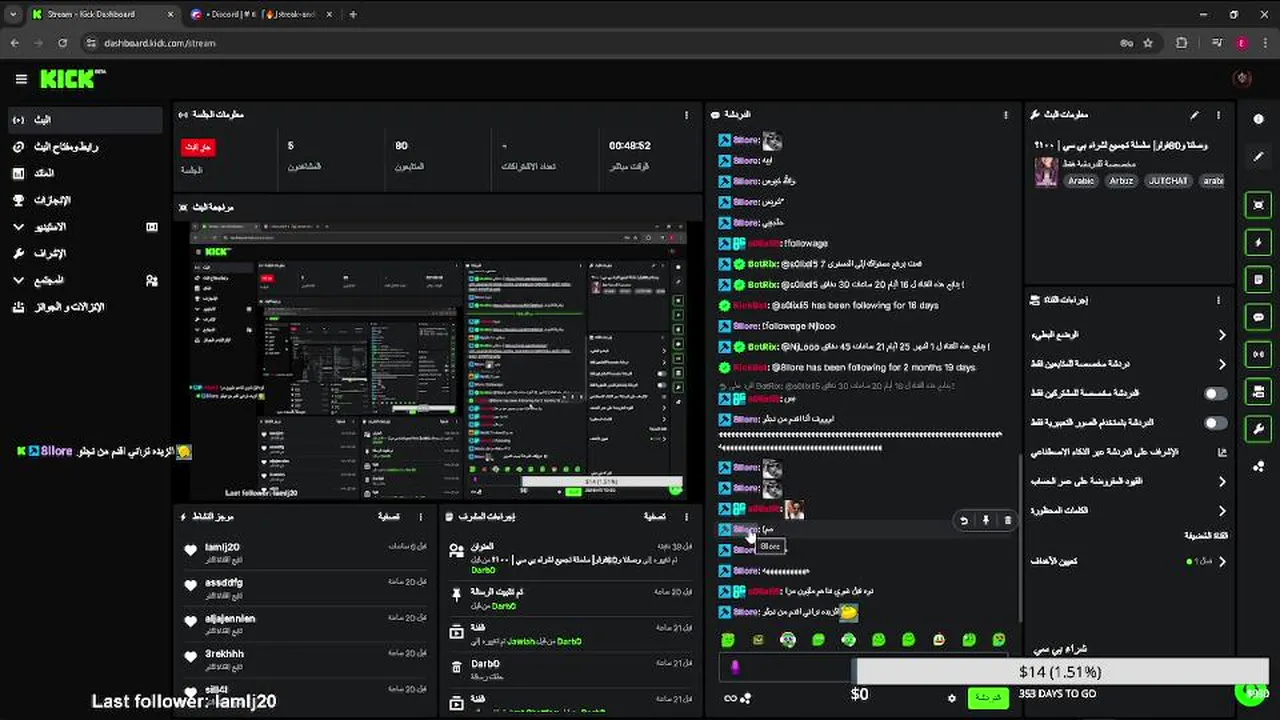
Task: Expand the Studio section in left sidebar
Action: coord(85,227)
